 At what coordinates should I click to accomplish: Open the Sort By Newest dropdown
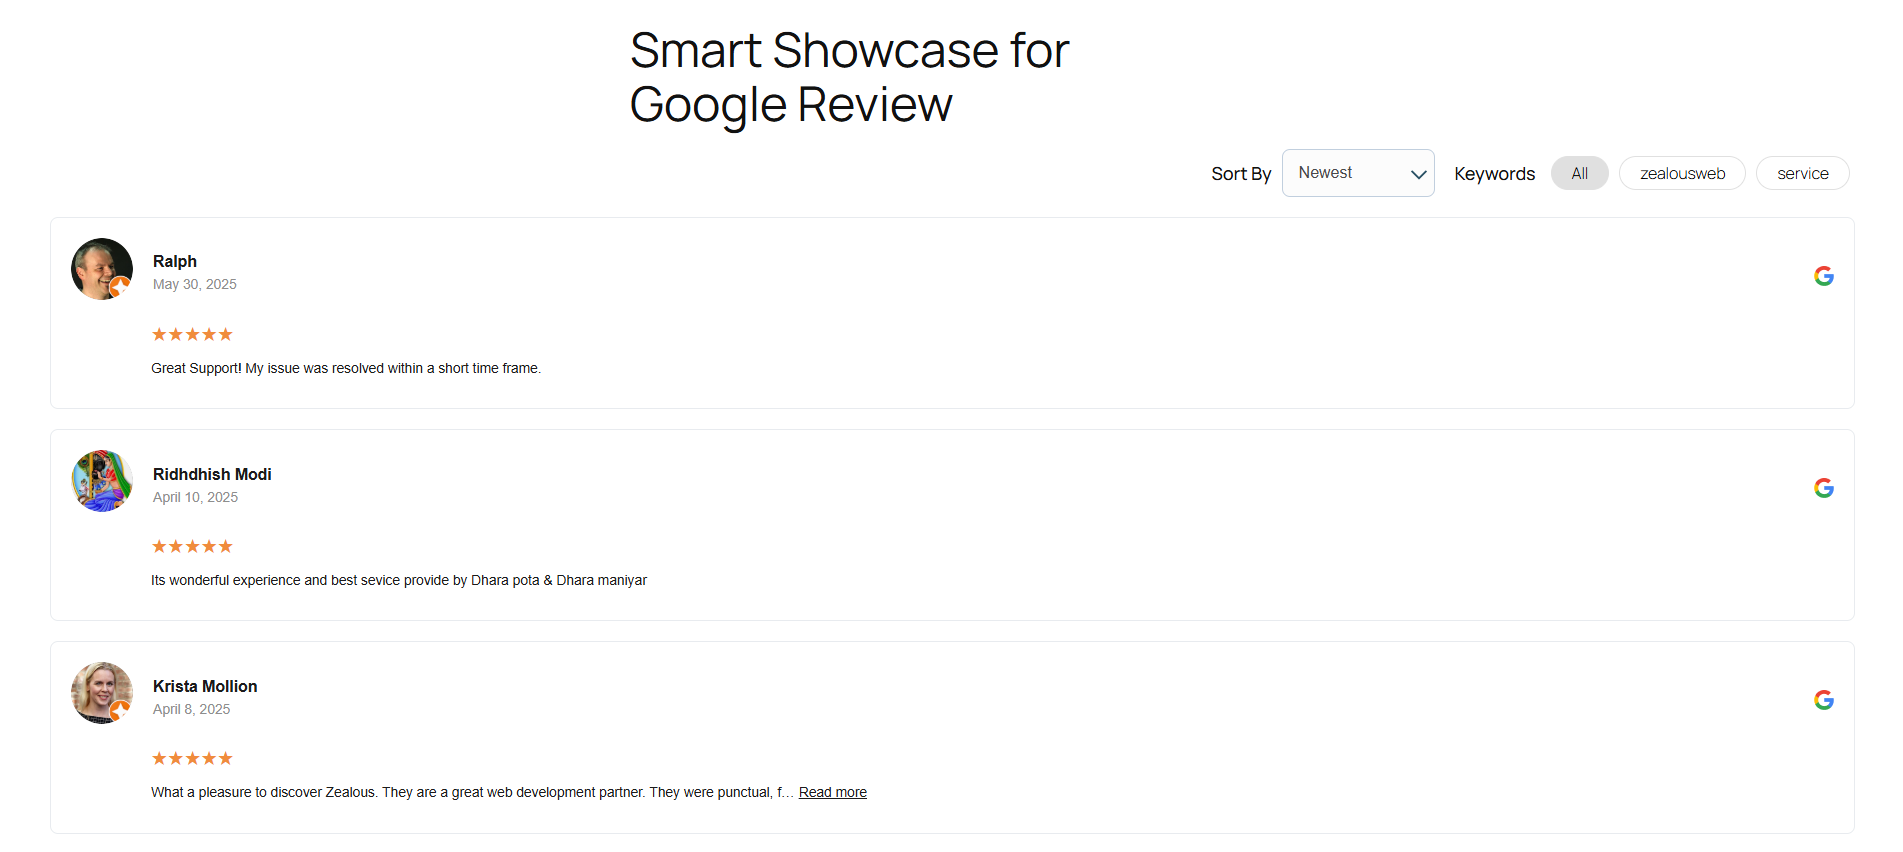click(1358, 173)
